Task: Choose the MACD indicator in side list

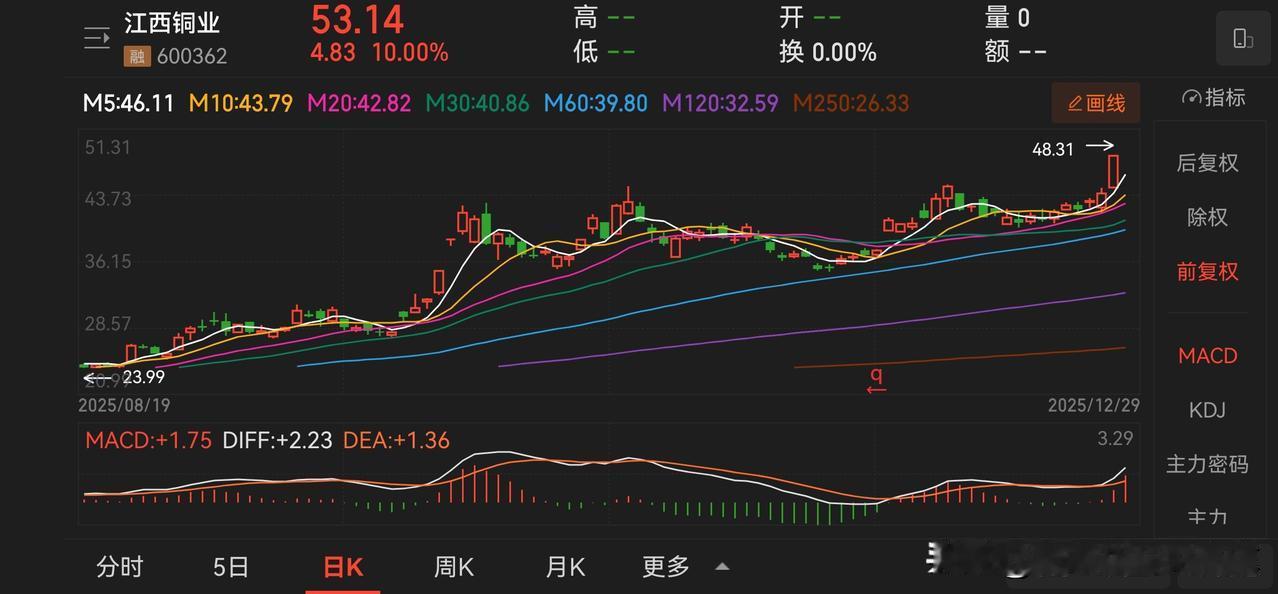Action: click(x=1207, y=356)
